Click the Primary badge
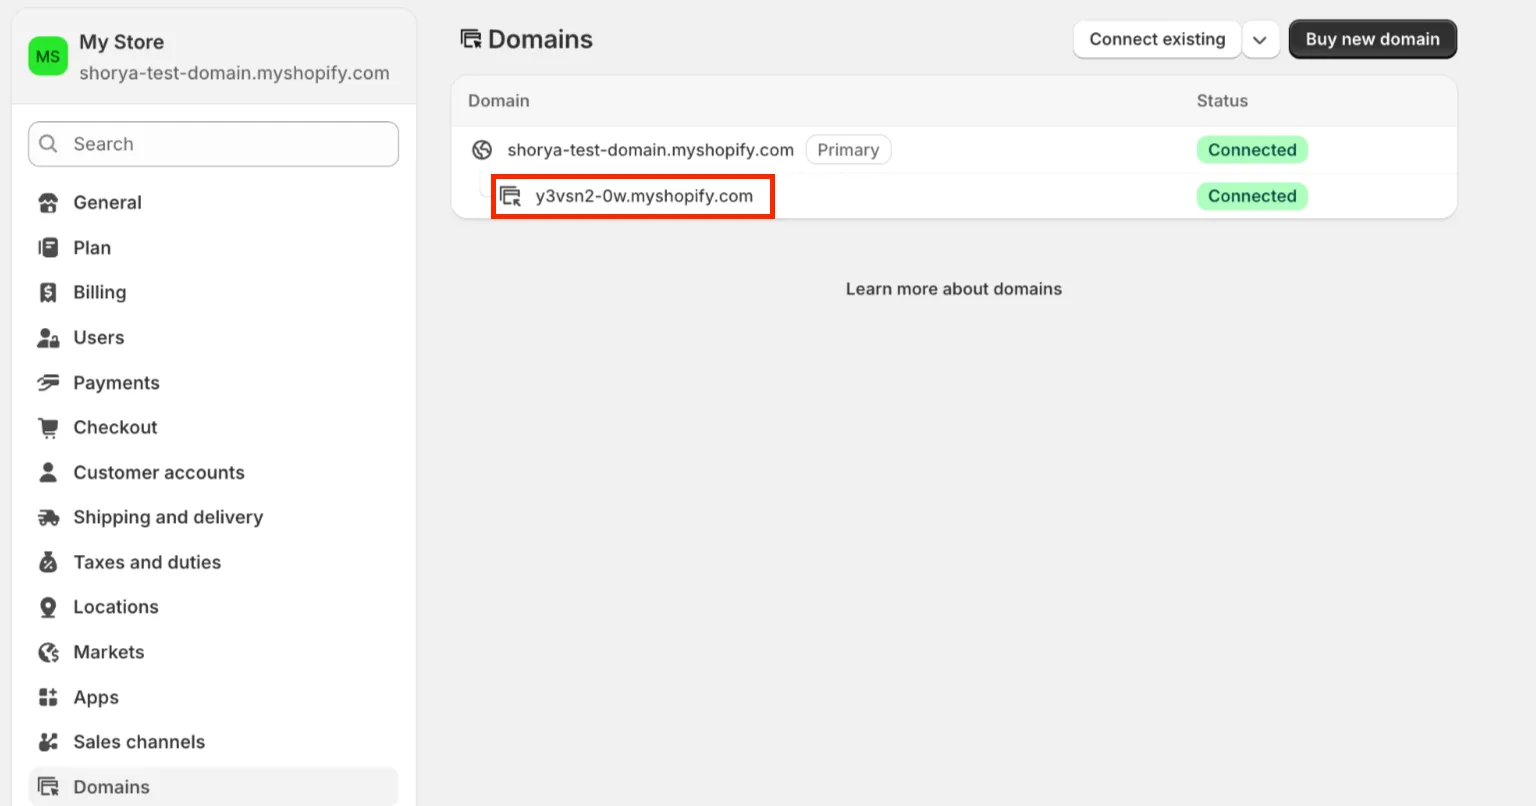 click(848, 150)
